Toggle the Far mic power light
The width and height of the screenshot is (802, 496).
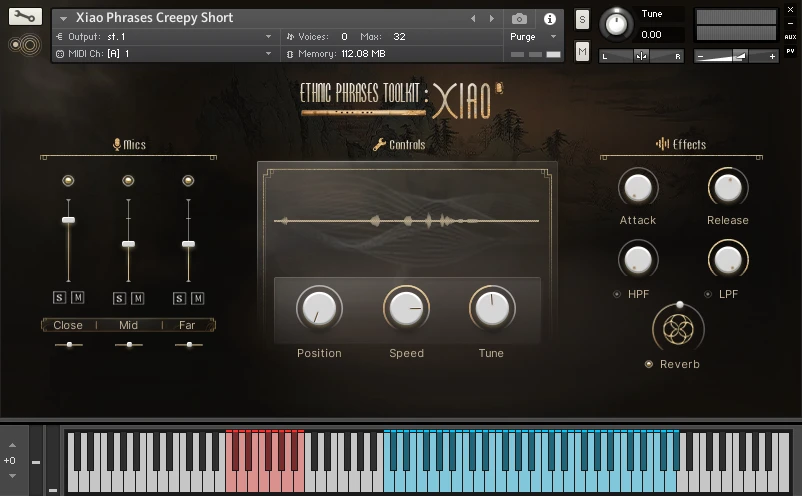point(188,181)
